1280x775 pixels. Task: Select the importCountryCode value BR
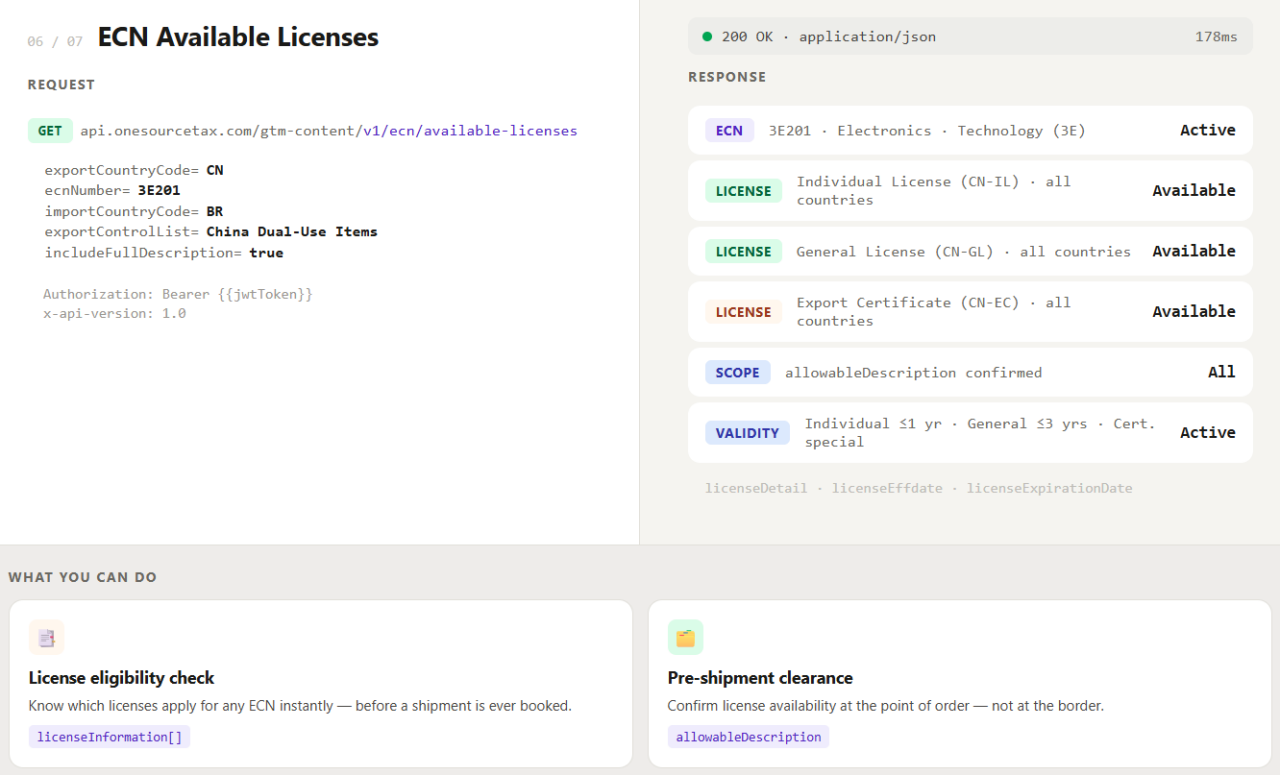(x=215, y=211)
